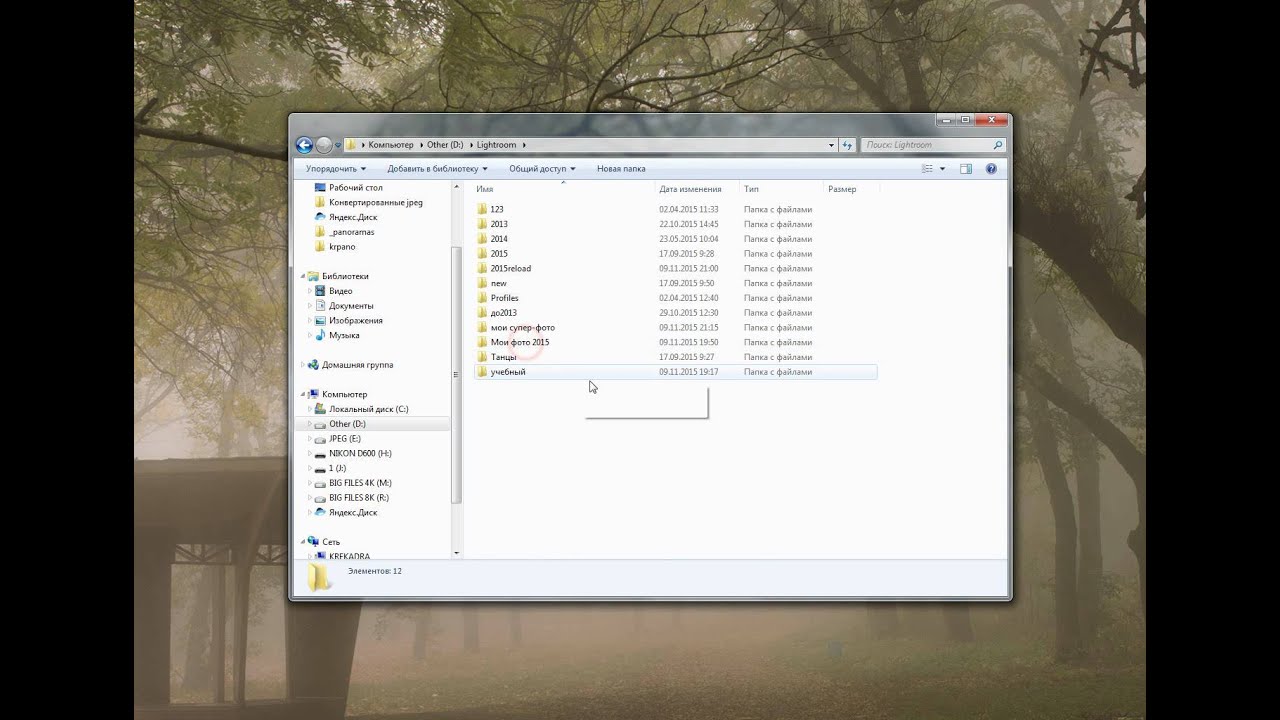Viewport: 1280px width, 720px height.
Task: Select NIKON D600 (H:) drive
Action: [360, 453]
